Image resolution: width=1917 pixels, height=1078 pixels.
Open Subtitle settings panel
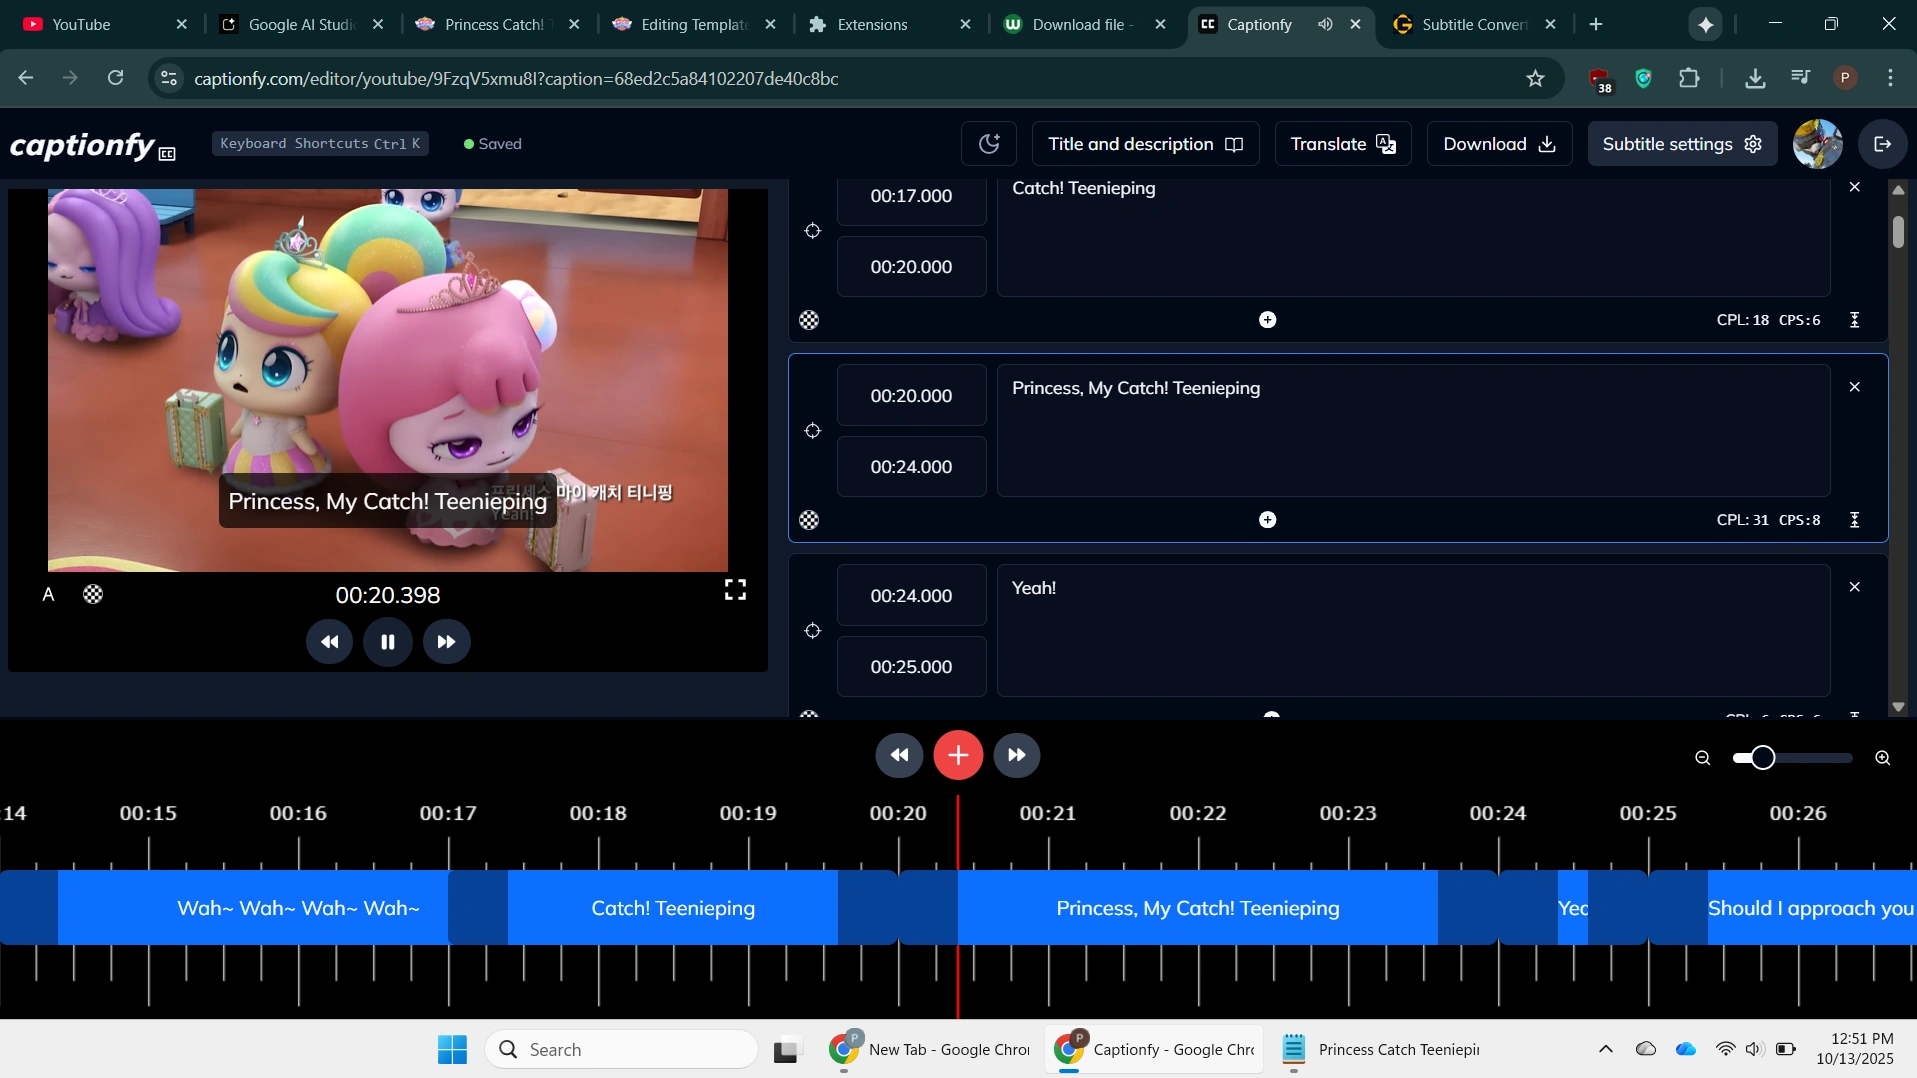[x=1682, y=144]
